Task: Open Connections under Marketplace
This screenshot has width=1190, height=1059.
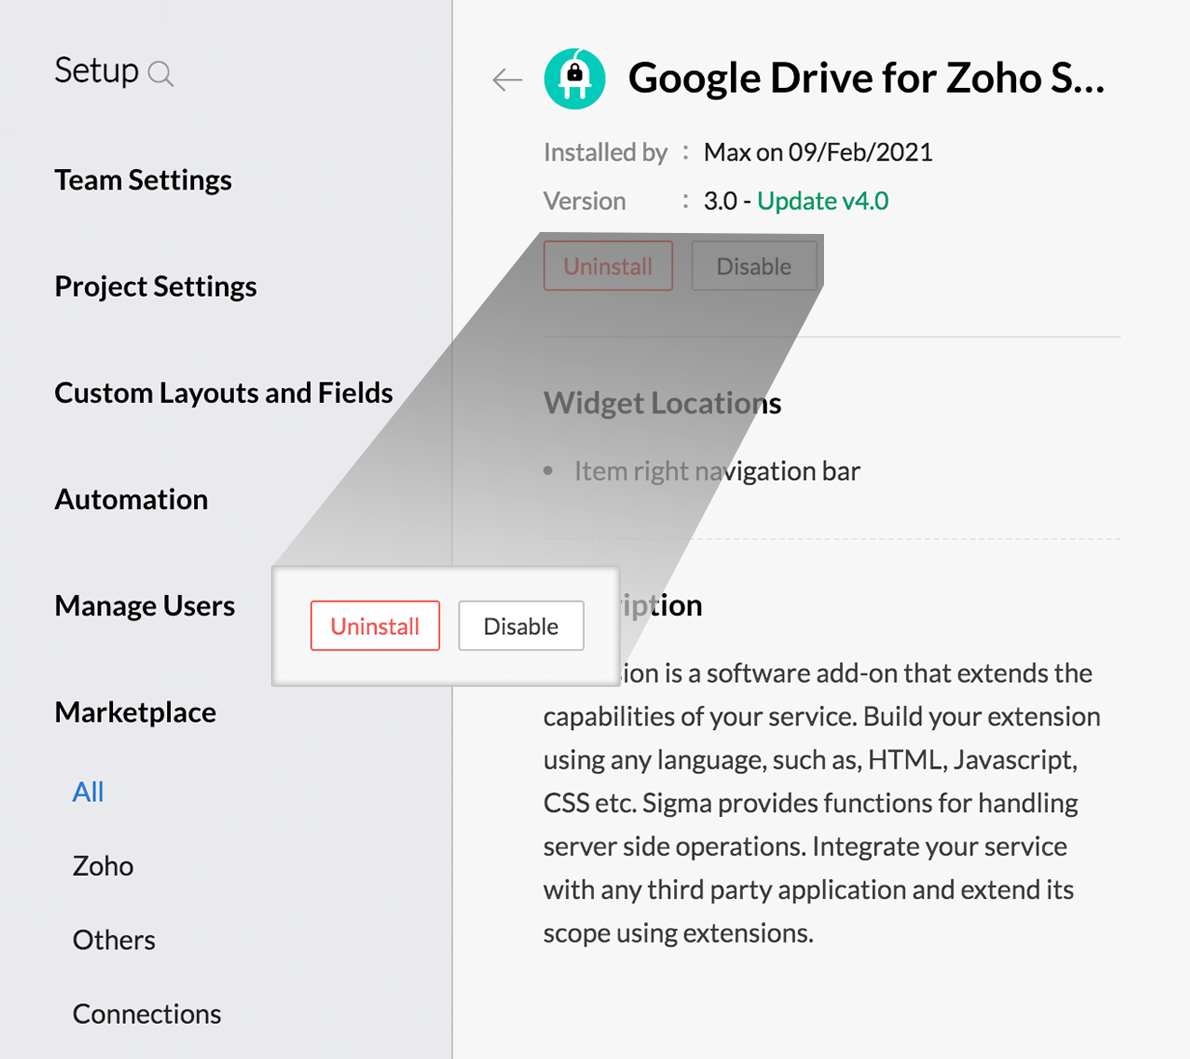Action: coord(146,1014)
